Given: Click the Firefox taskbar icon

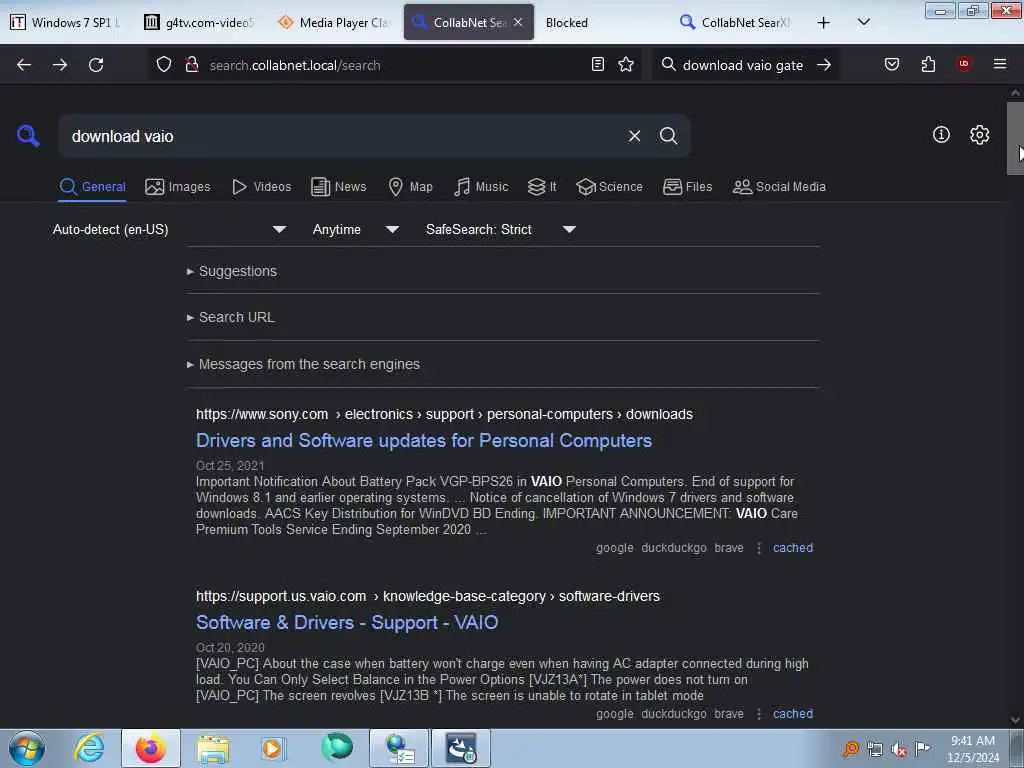Looking at the screenshot, I should [150, 748].
